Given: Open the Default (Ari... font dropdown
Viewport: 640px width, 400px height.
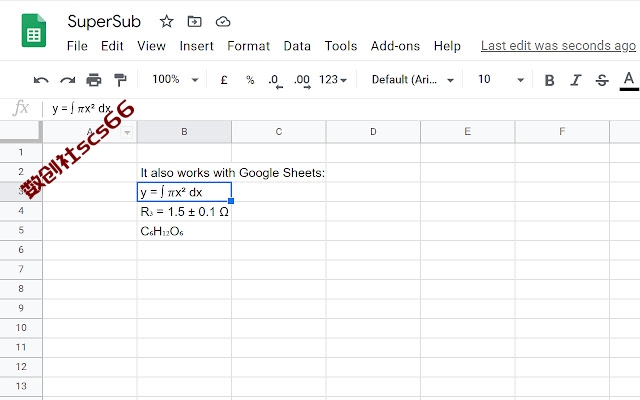Looking at the screenshot, I should tap(412, 80).
